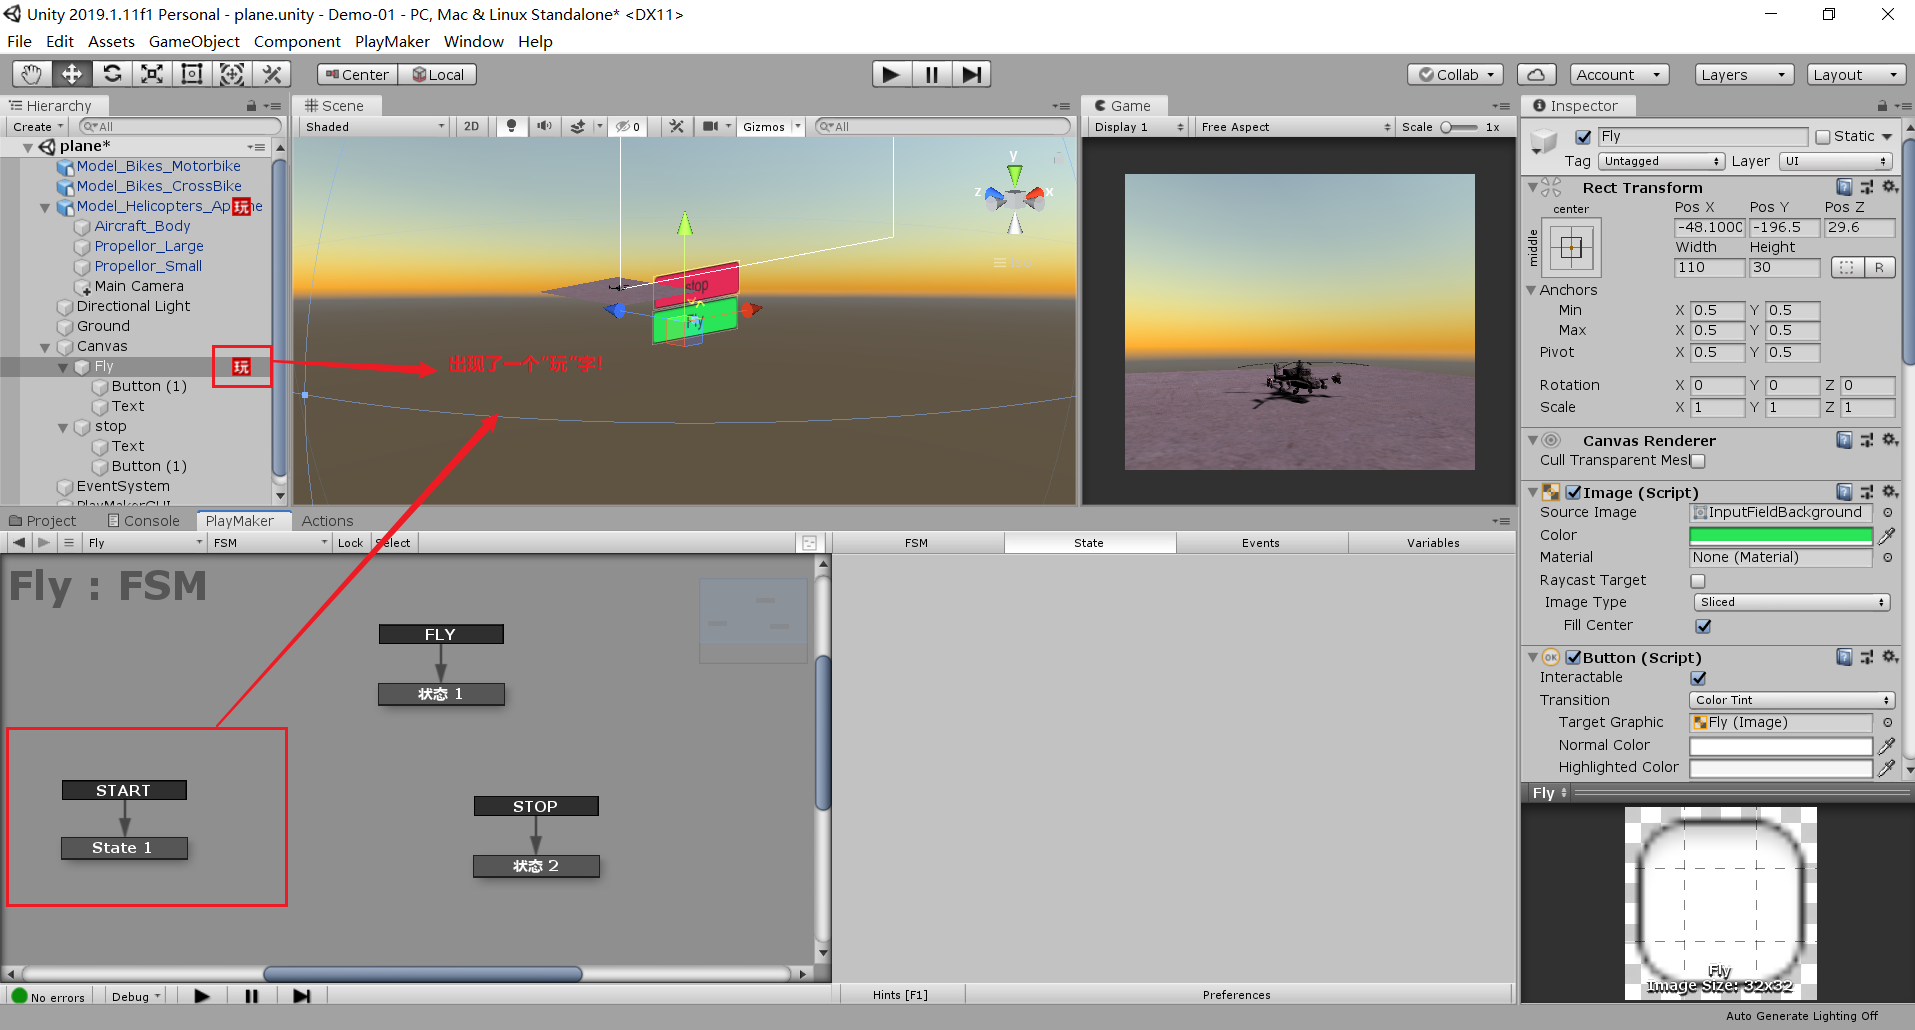Open the Shaded draw mode dropdown
Viewport: 1915px width, 1030px height.
point(373,126)
